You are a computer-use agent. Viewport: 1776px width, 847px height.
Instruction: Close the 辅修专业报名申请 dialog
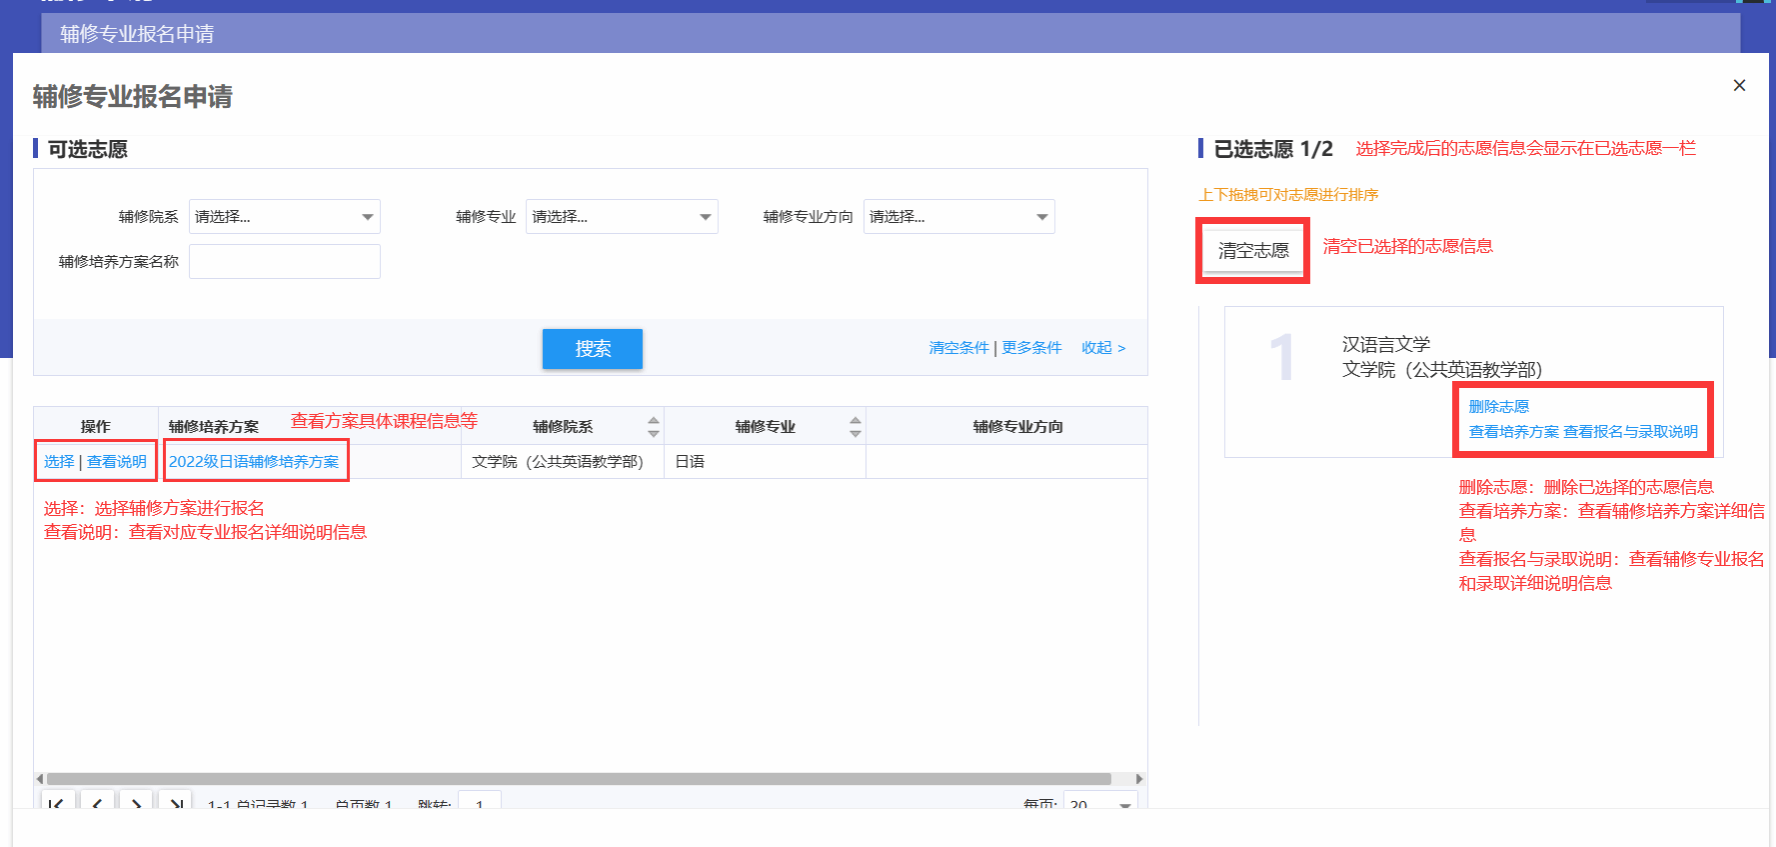click(1739, 86)
